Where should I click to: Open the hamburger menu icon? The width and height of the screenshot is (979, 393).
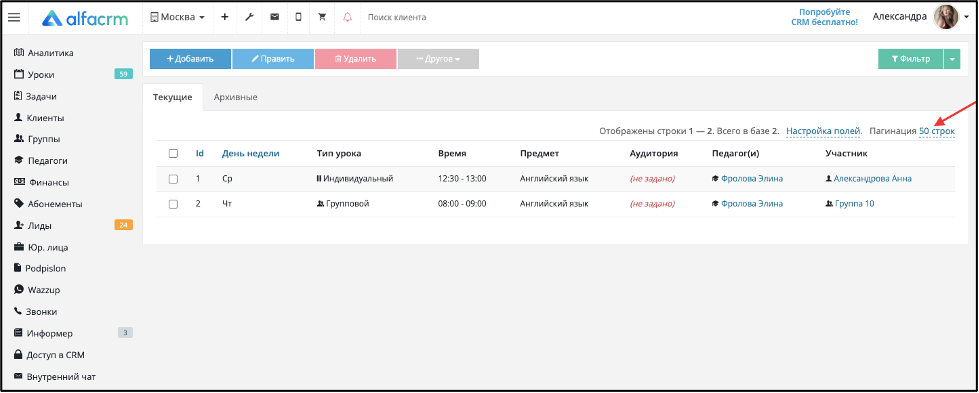click(14, 17)
